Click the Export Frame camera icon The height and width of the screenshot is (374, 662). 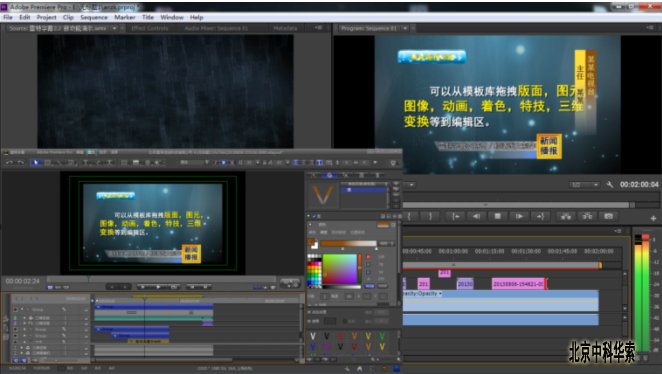[x=608, y=216]
